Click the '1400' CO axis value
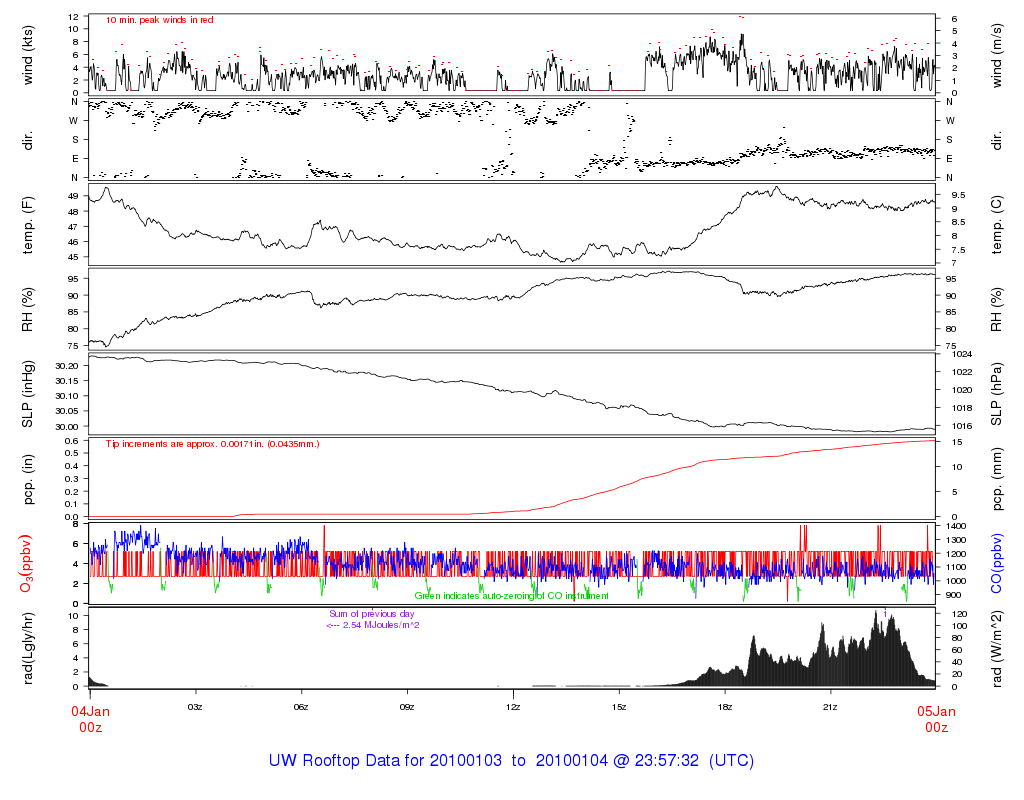 [955, 526]
